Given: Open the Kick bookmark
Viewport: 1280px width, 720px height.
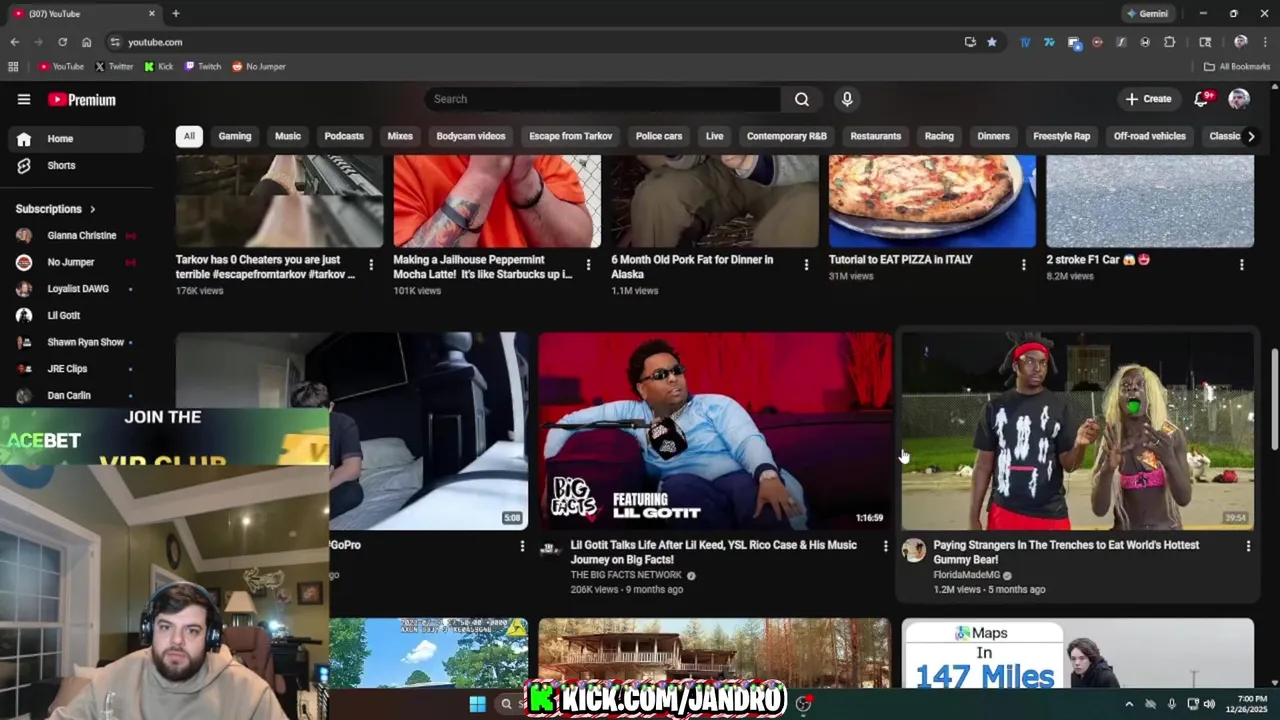Looking at the screenshot, I should [x=158, y=66].
